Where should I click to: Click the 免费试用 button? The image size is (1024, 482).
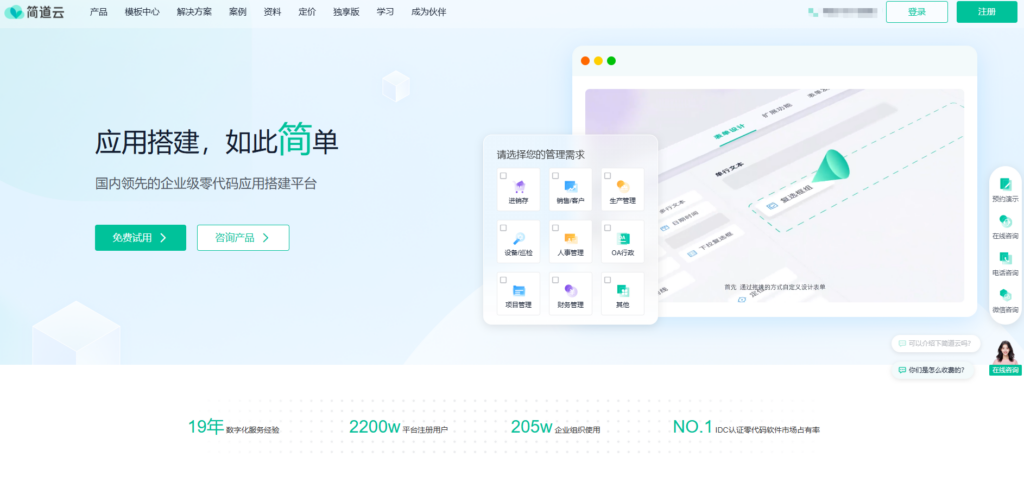(x=140, y=238)
